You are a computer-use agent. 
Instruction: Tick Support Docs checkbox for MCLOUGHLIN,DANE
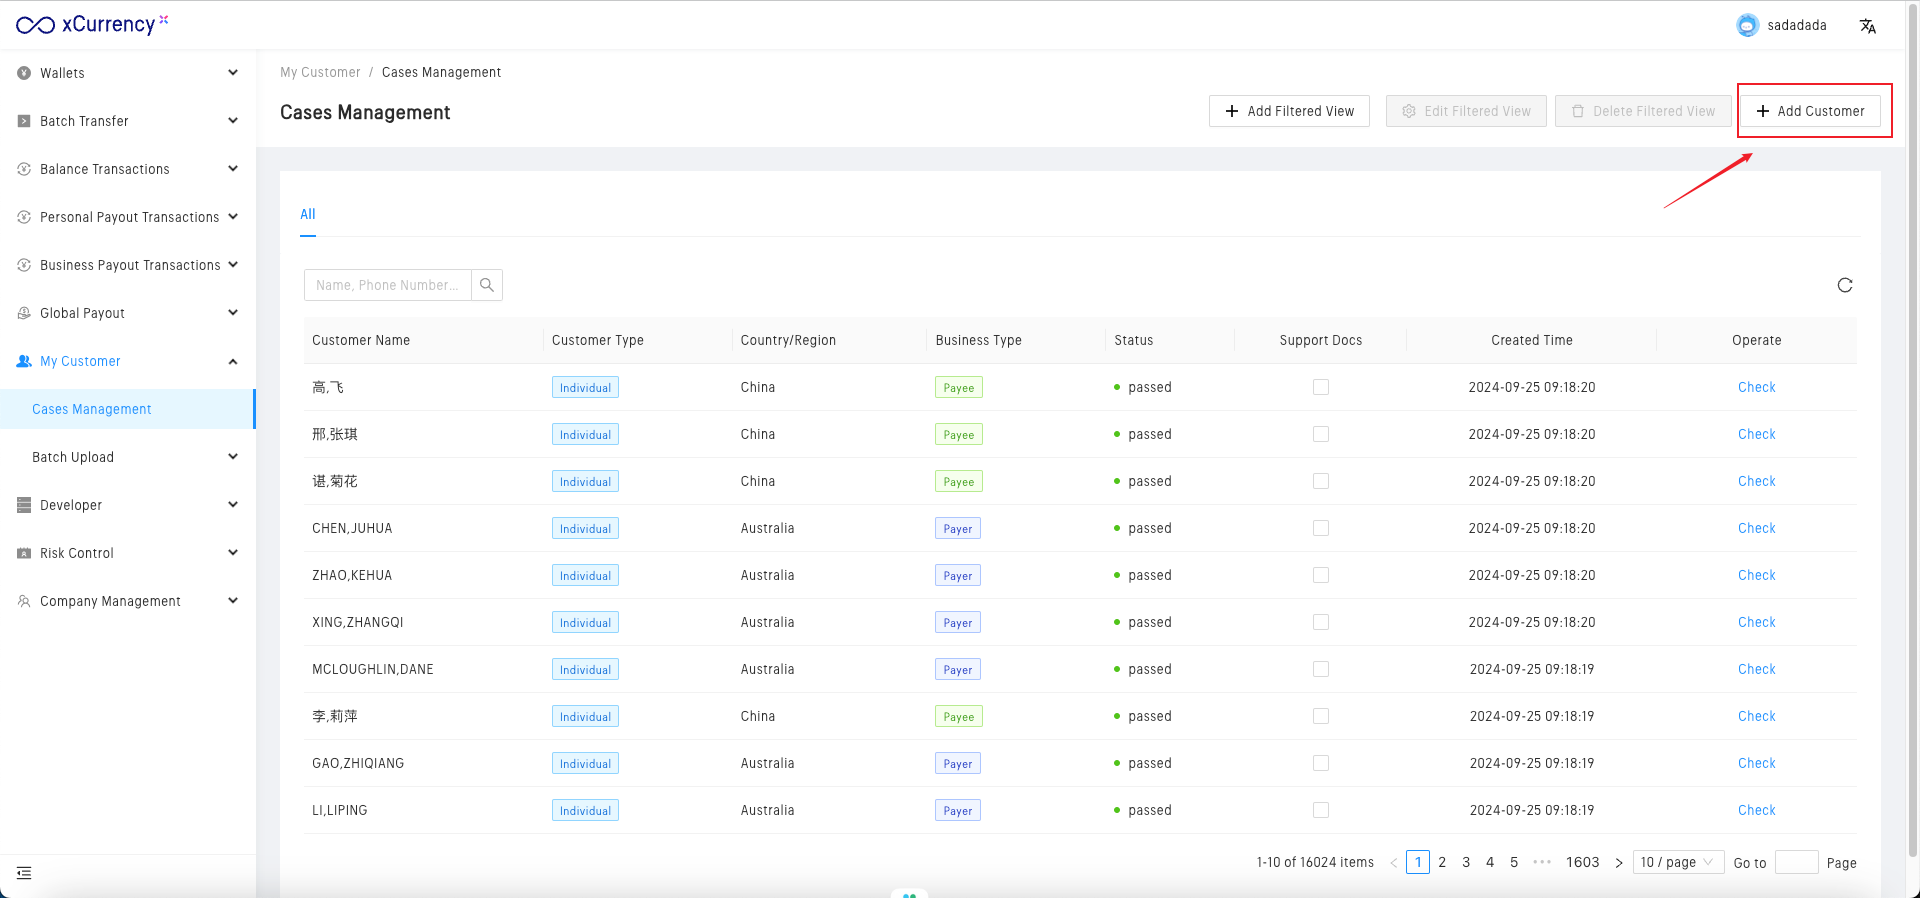[x=1321, y=669]
